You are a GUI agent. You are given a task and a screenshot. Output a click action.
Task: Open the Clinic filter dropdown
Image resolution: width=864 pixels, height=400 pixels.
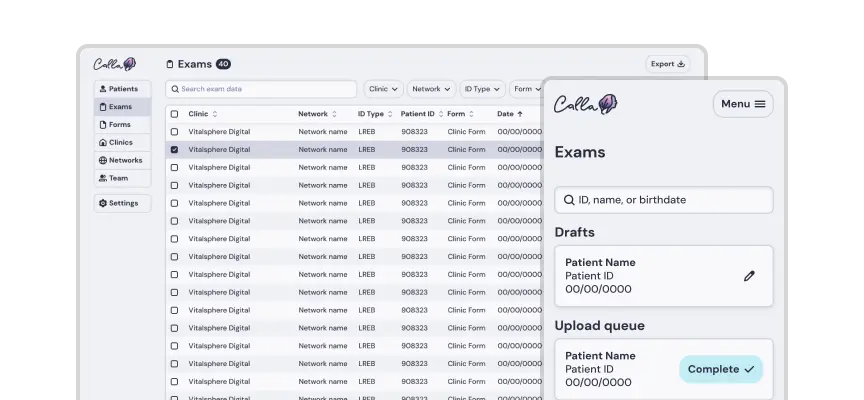pos(383,89)
